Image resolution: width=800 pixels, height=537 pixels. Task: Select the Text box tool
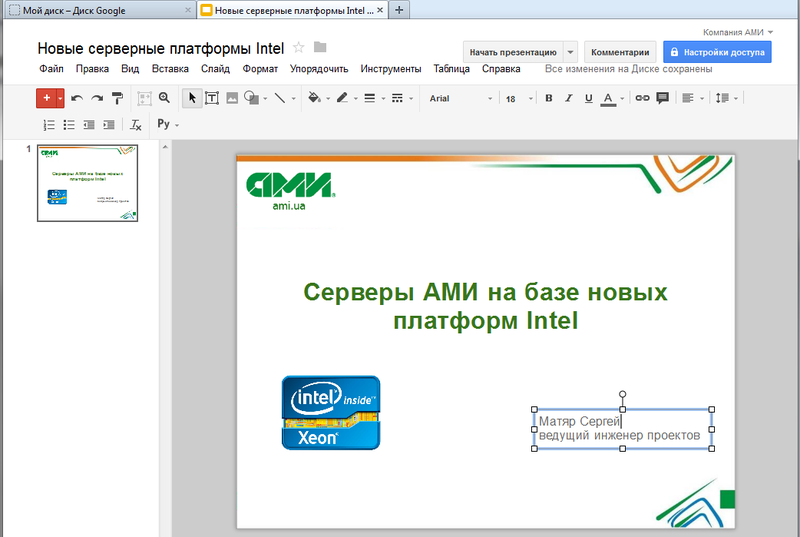click(212, 98)
